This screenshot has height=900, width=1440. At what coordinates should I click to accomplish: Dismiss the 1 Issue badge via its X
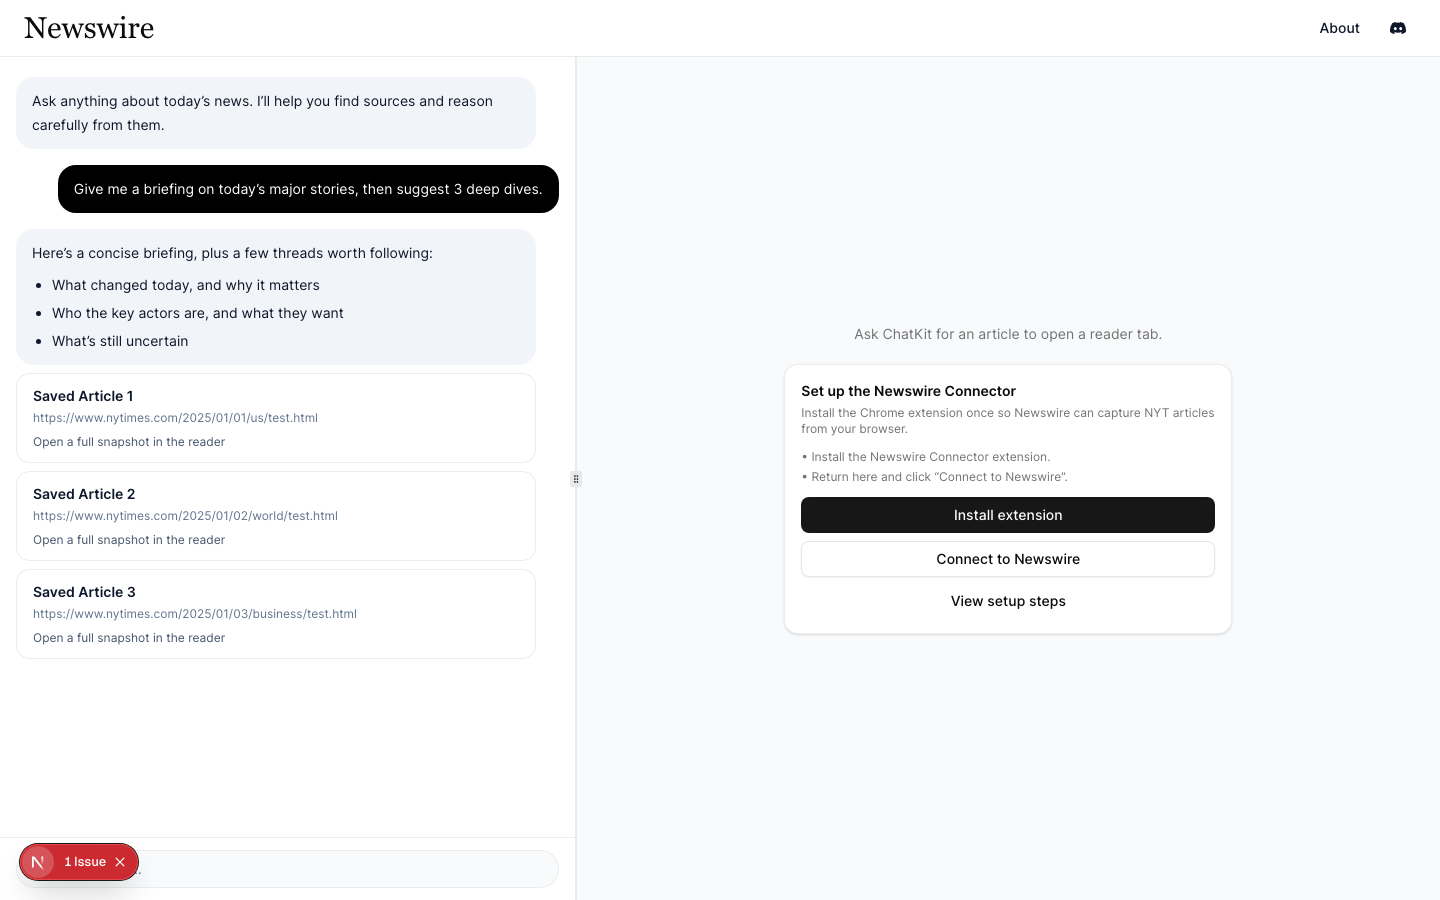(120, 861)
